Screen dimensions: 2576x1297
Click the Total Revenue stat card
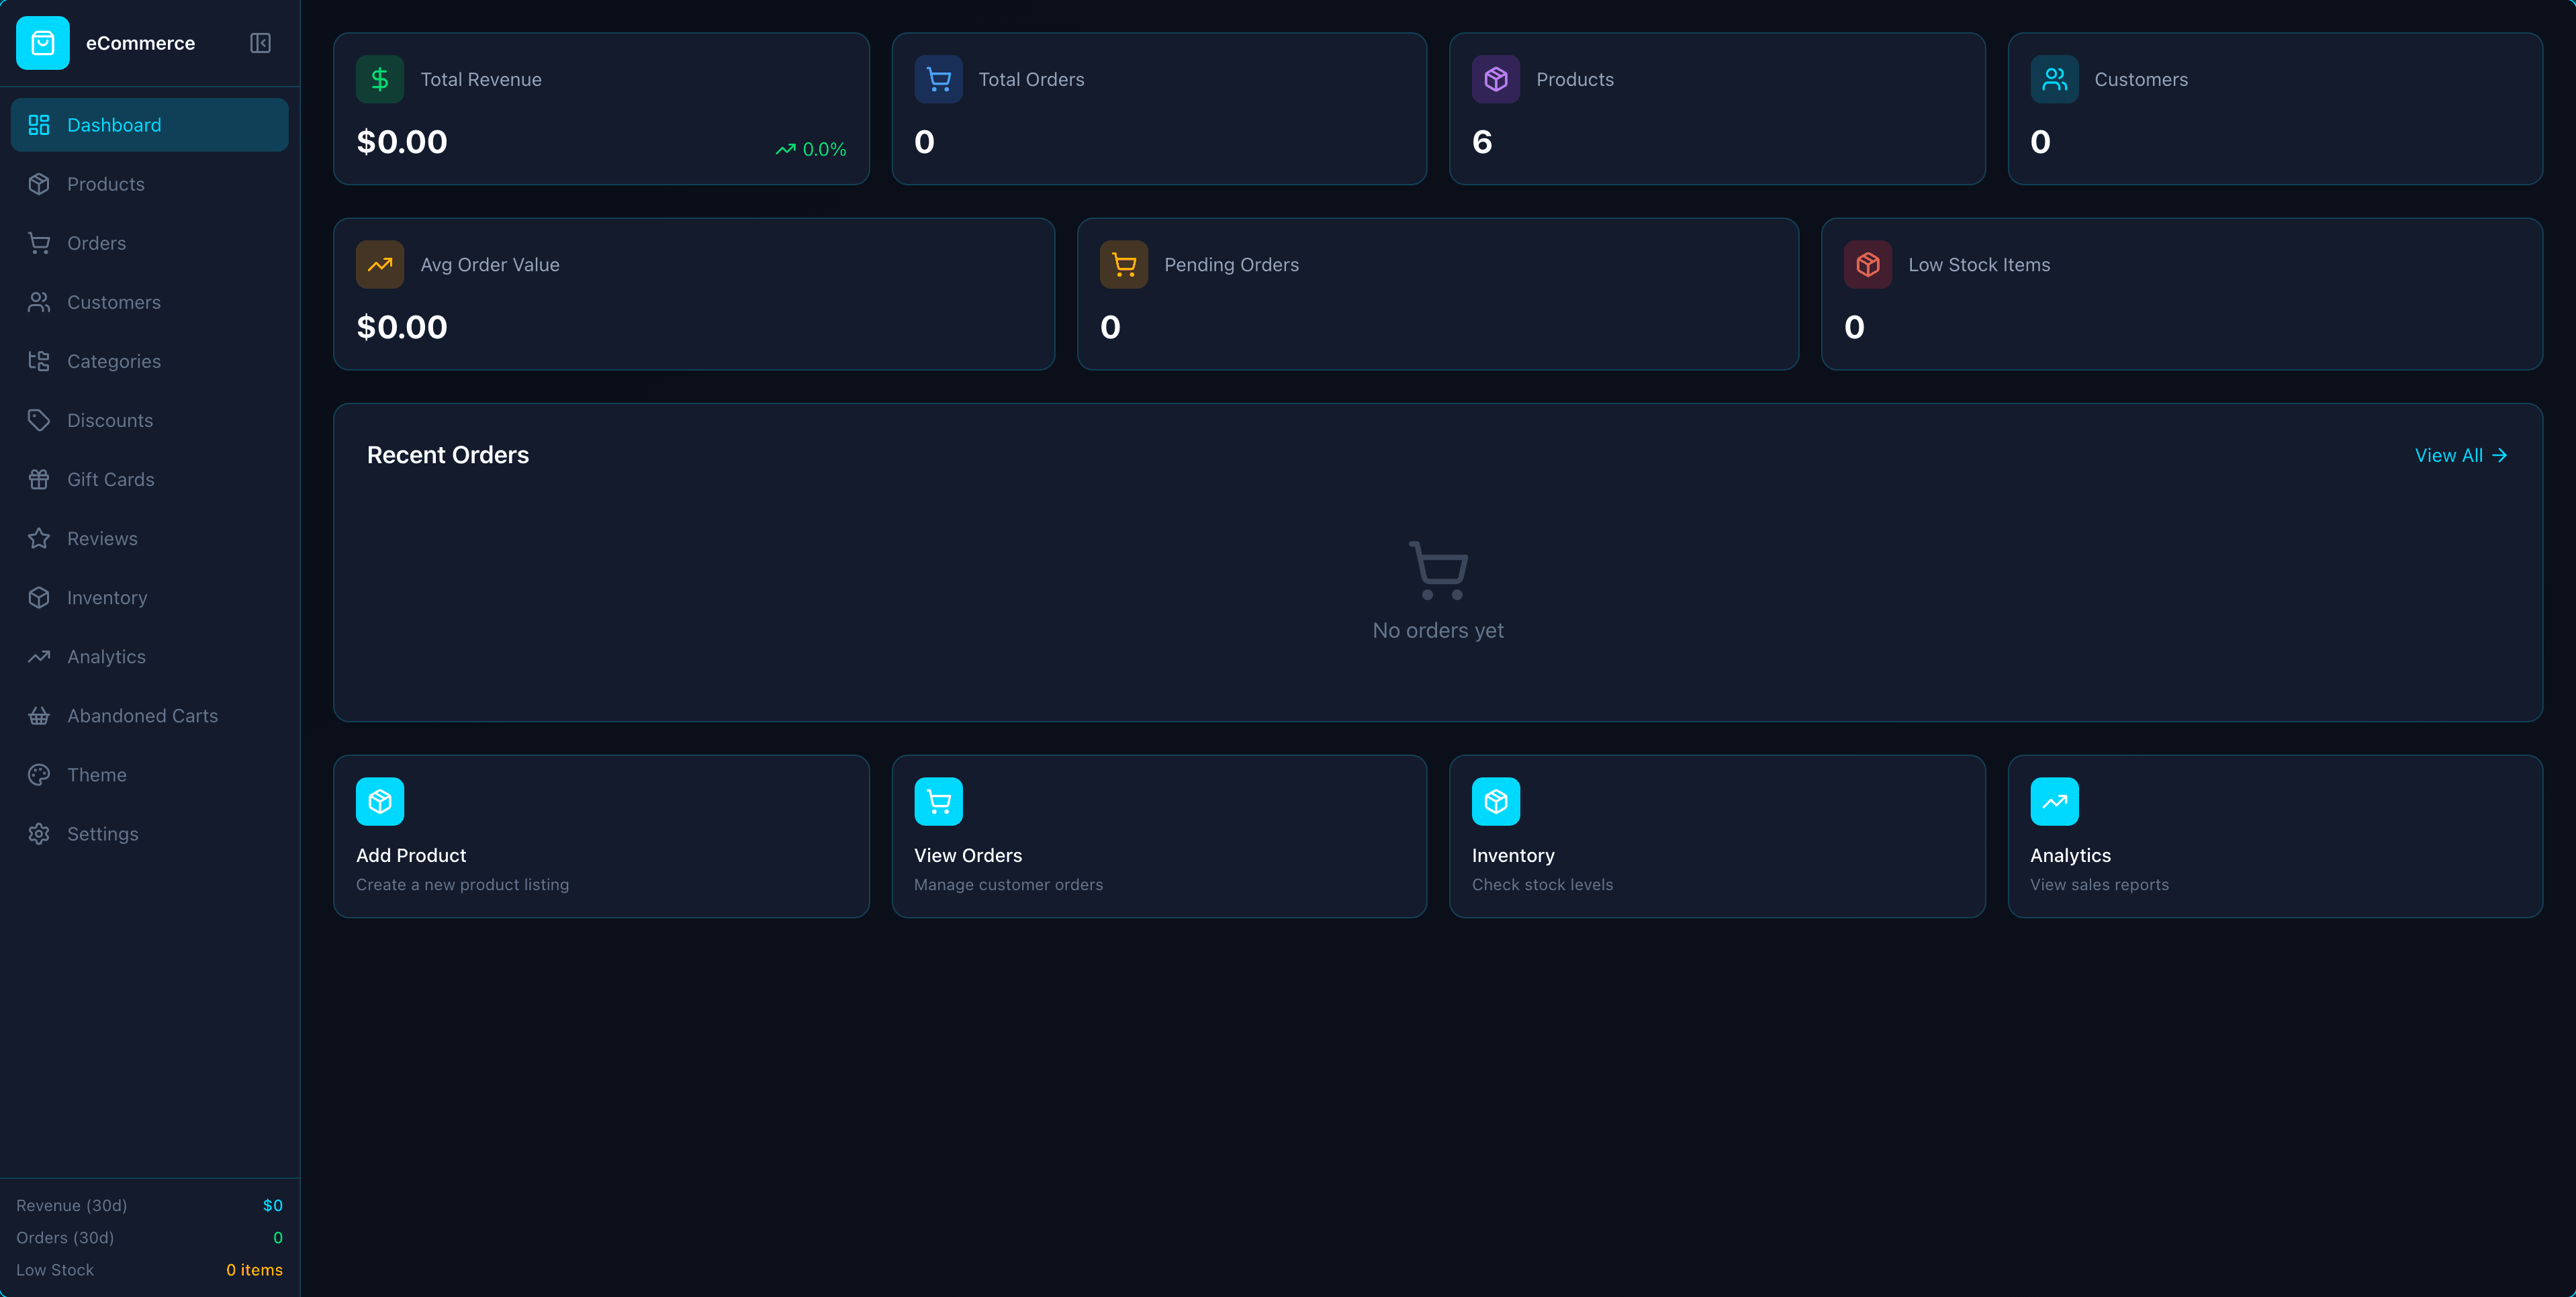click(601, 109)
